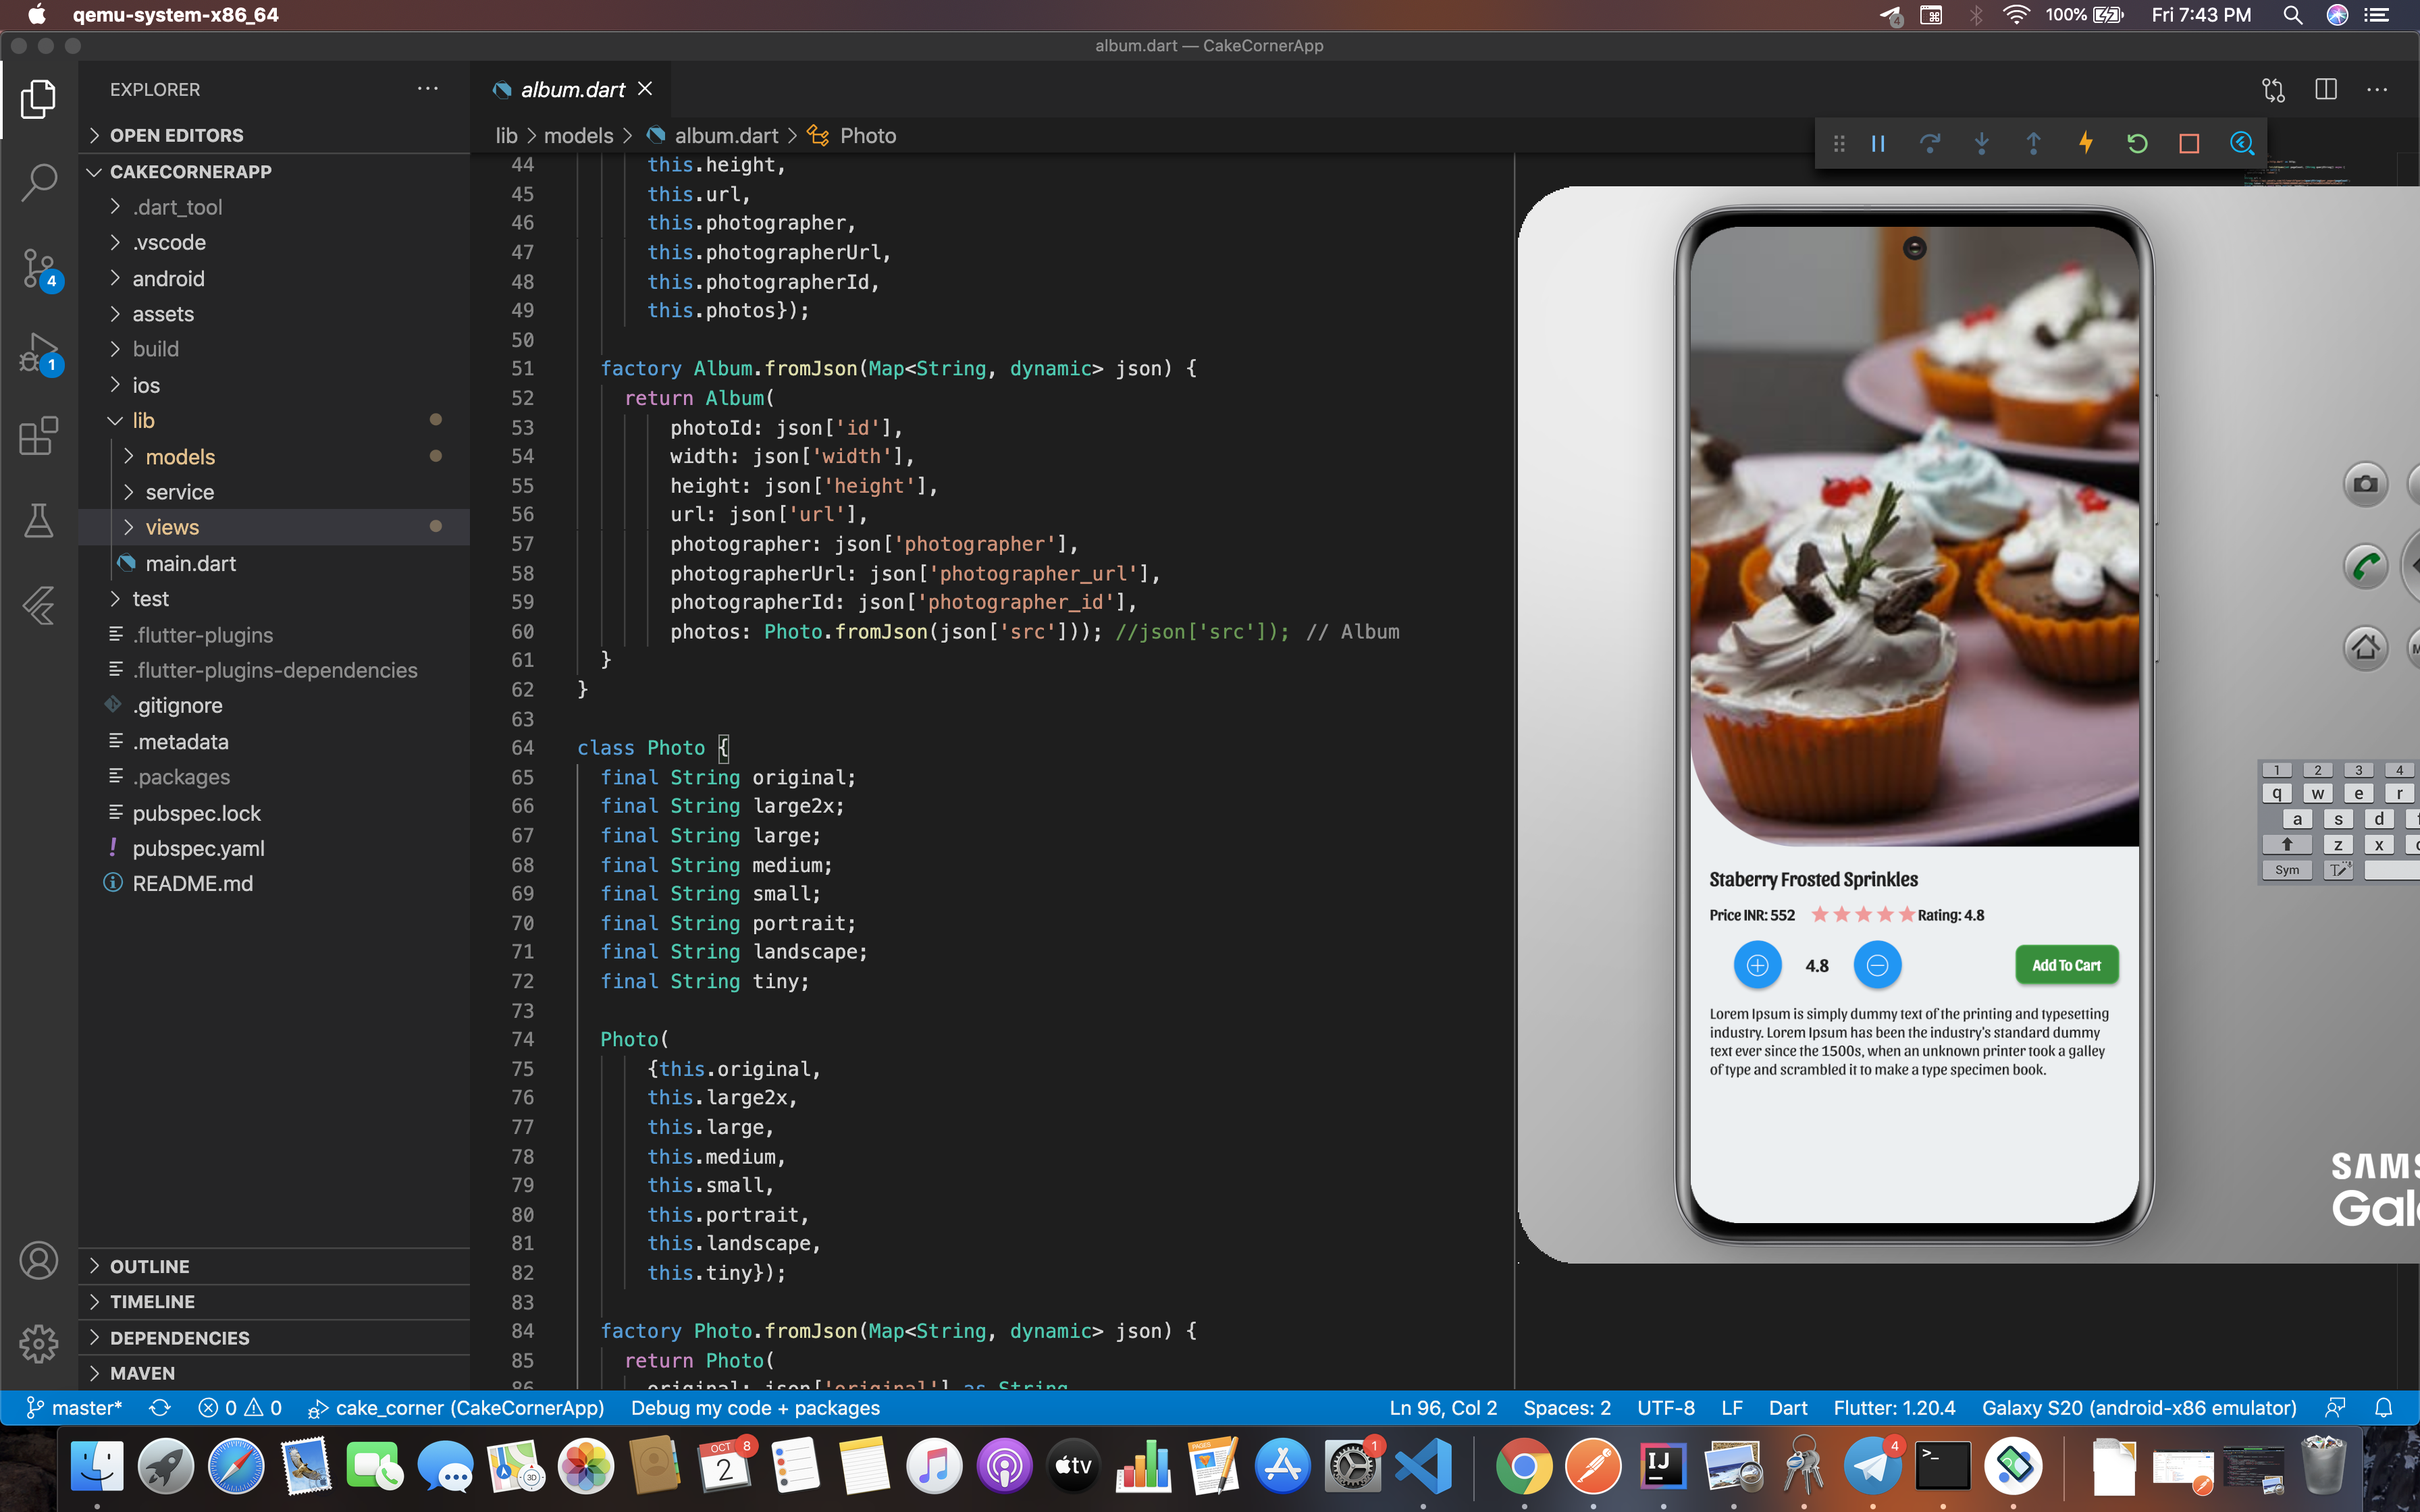
Task: Open Google Chrome from the Dock
Action: (x=1523, y=1467)
